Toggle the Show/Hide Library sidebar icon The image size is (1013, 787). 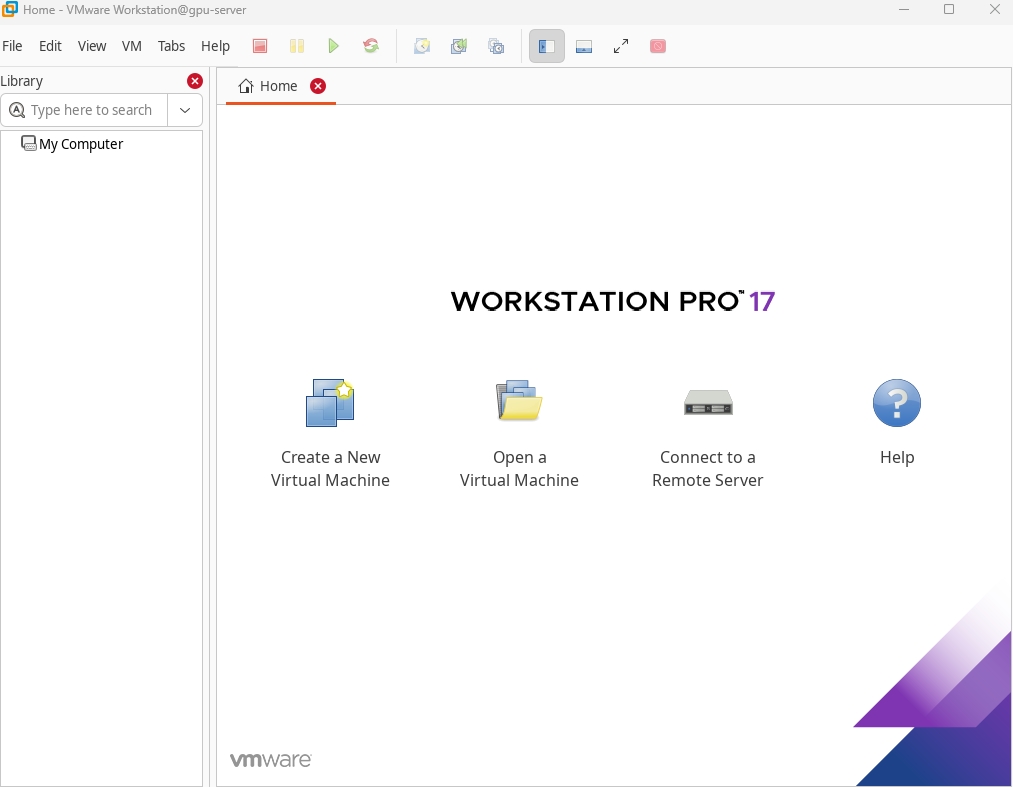[x=547, y=46]
